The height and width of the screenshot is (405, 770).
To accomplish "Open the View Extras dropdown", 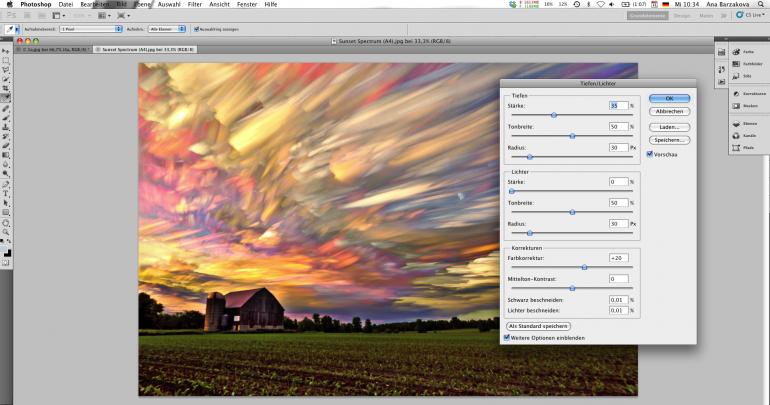I will pos(58,16).
